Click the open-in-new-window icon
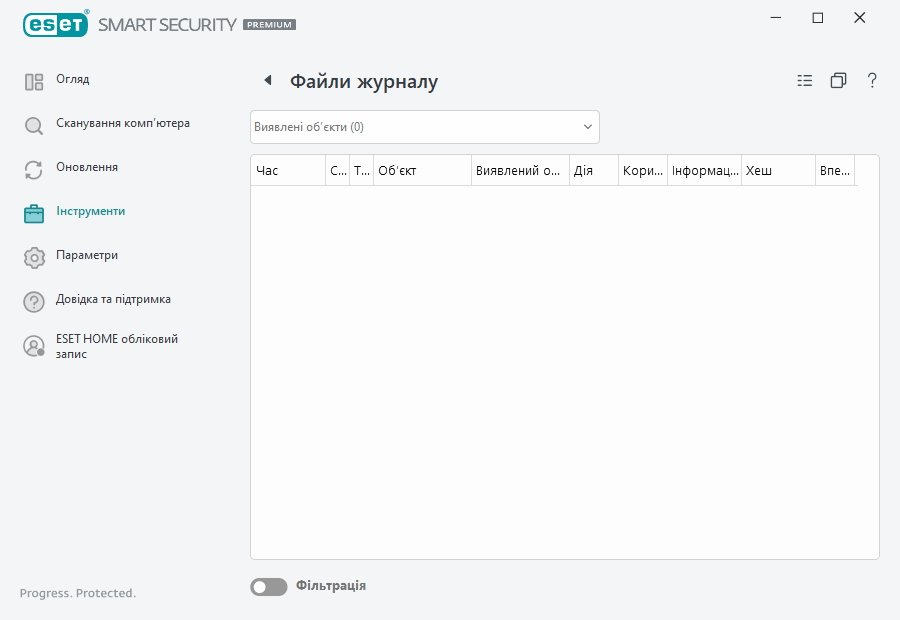Image resolution: width=900 pixels, height=620 pixels. [x=838, y=81]
